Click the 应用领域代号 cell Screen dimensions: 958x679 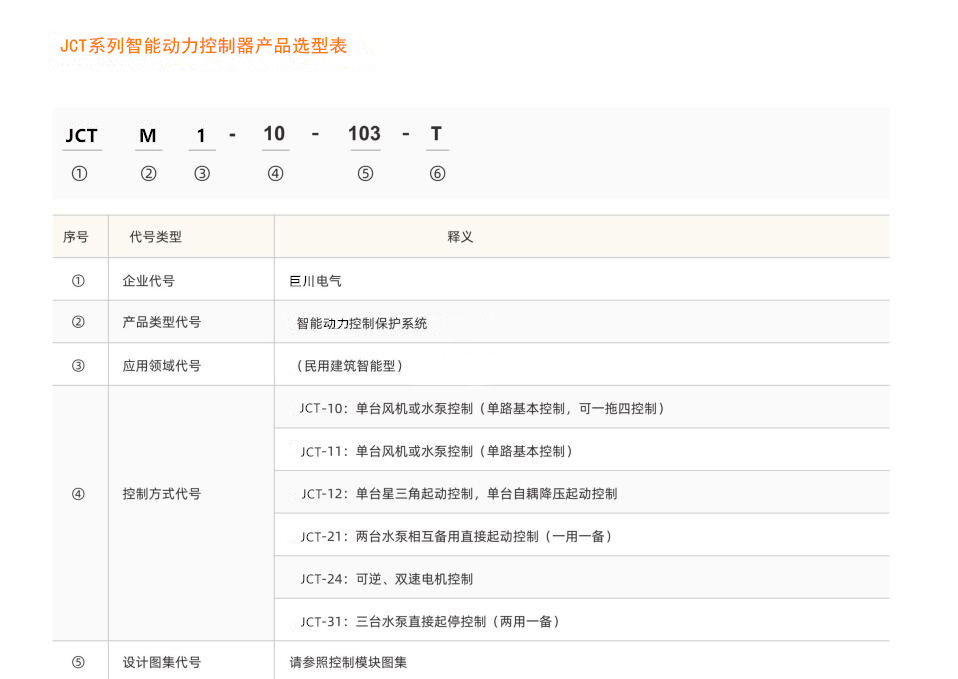tap(161, 366)
